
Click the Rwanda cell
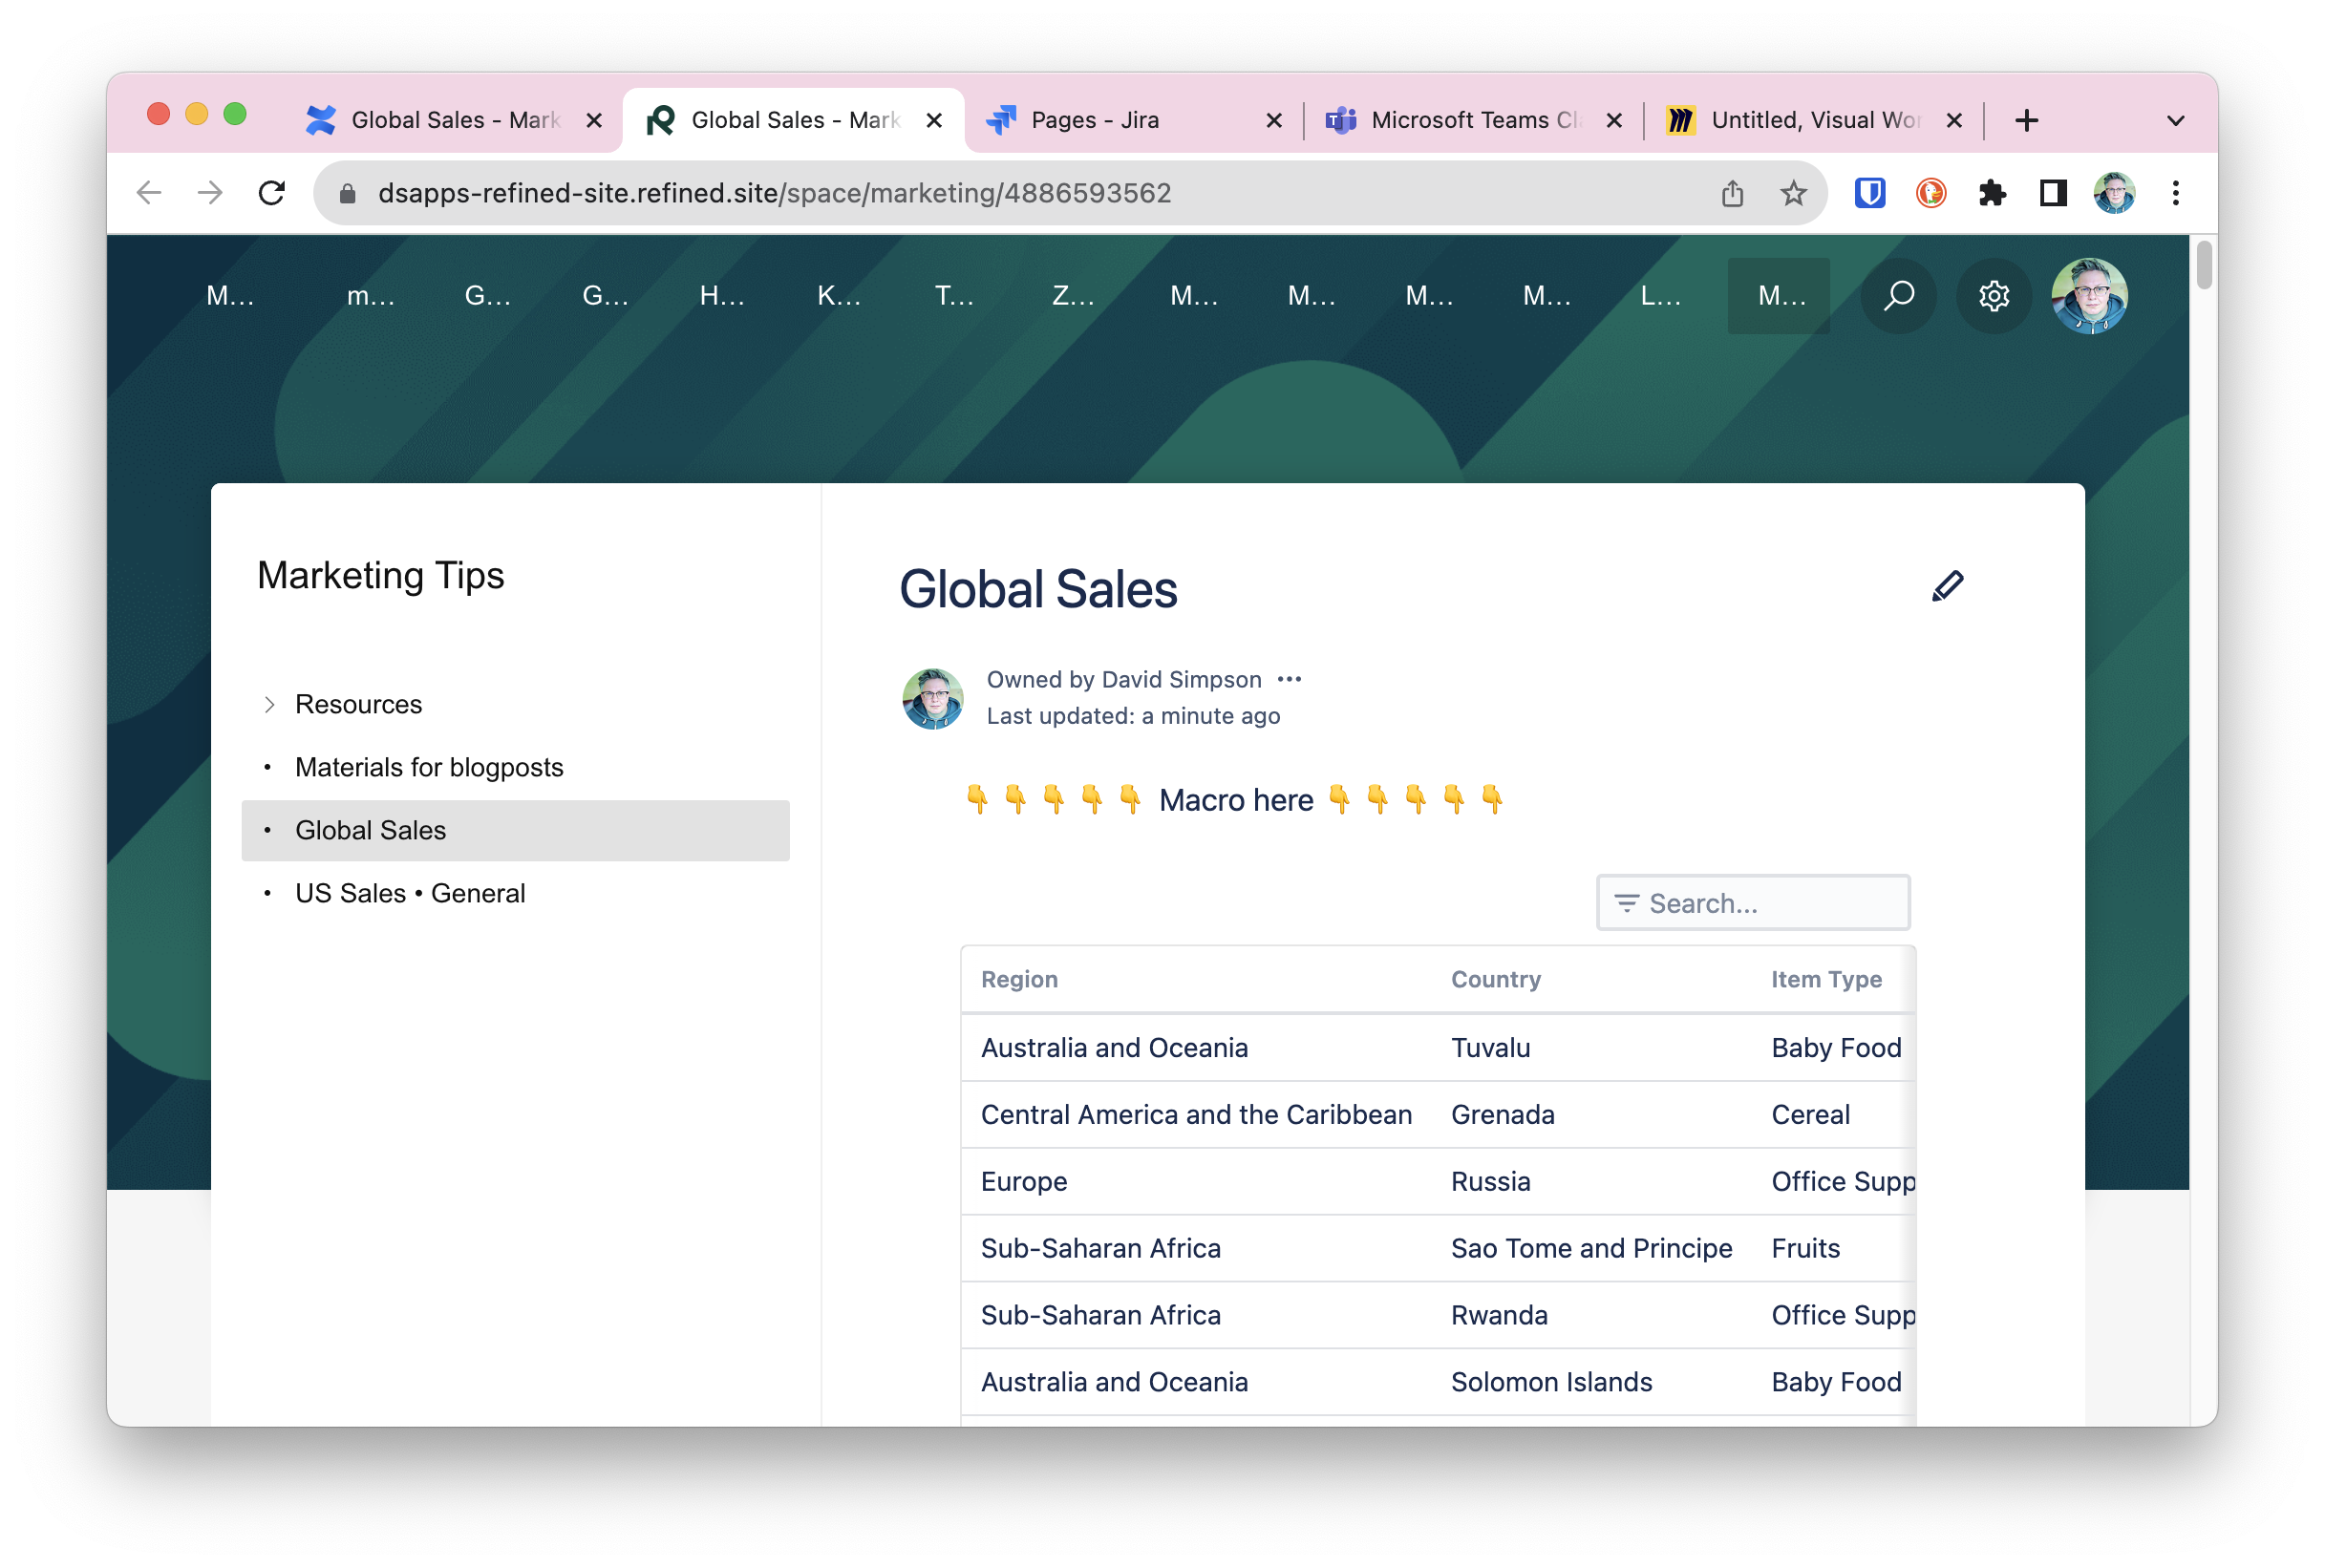pos(1499,1316)
